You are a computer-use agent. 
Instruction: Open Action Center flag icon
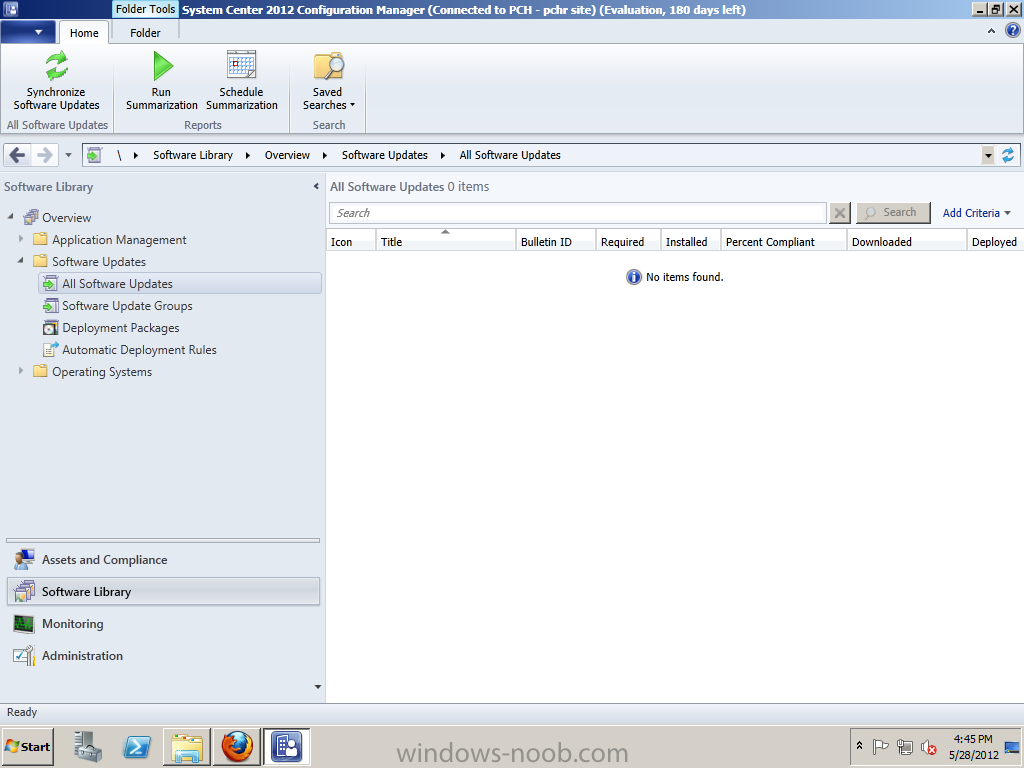click(x=880, y=746)
